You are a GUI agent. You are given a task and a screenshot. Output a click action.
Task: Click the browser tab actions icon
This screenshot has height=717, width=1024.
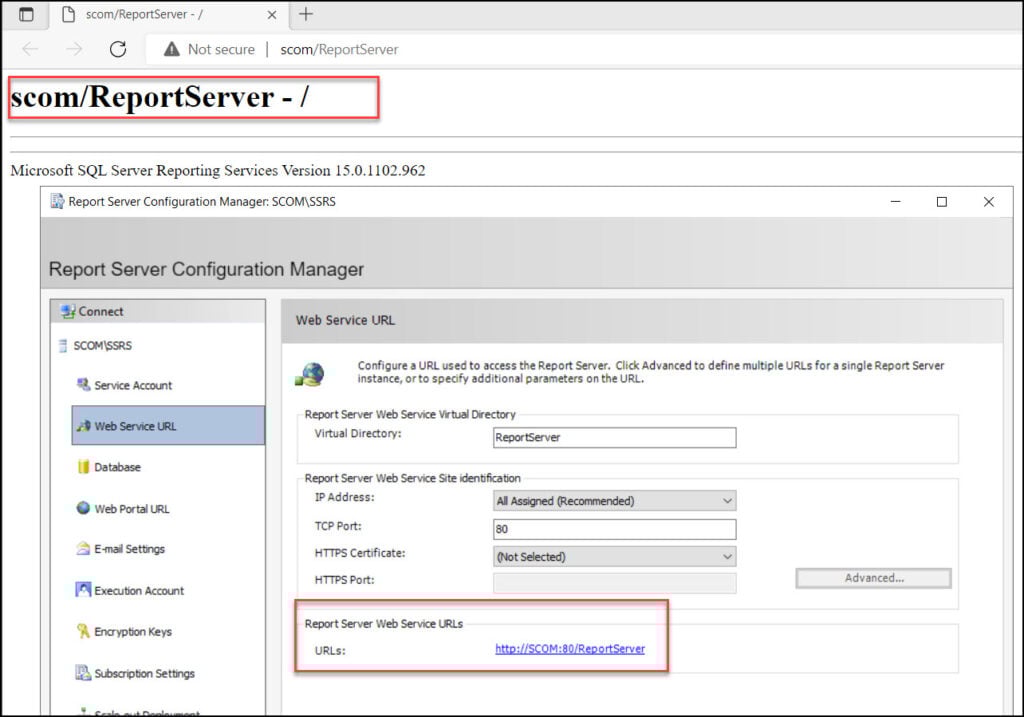26,14
